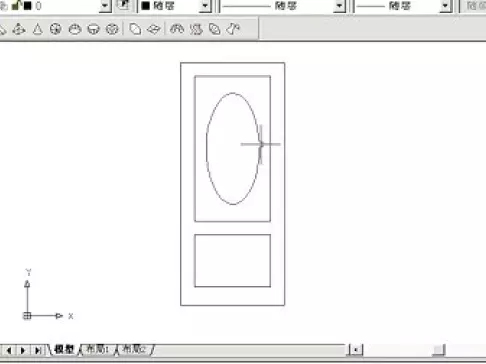Click the horizontal scrollbar left arrow

[356, 350]
